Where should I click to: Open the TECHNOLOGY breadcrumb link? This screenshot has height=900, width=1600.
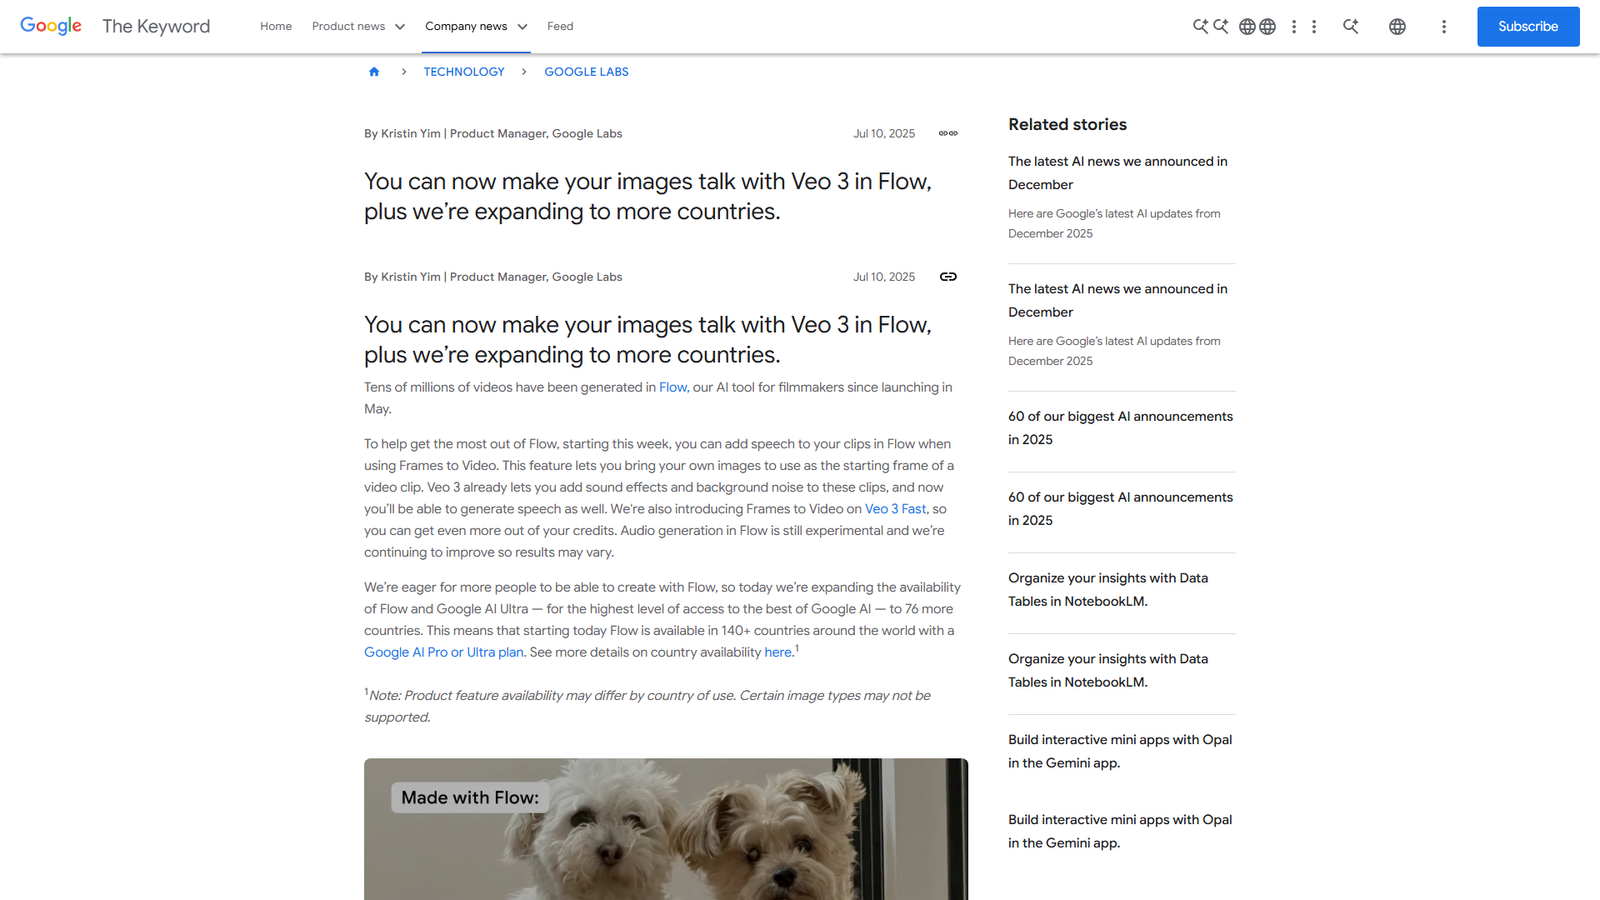click(x=464, y=71)
